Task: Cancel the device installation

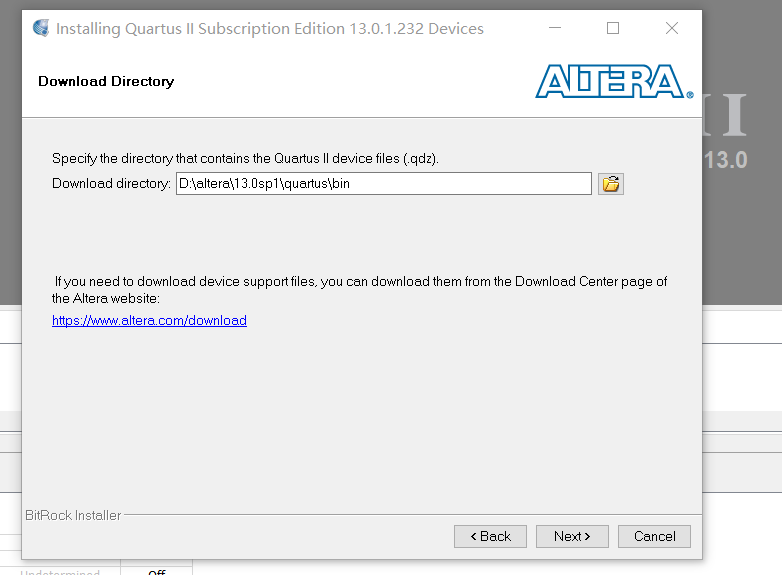Action: (654, 536)
